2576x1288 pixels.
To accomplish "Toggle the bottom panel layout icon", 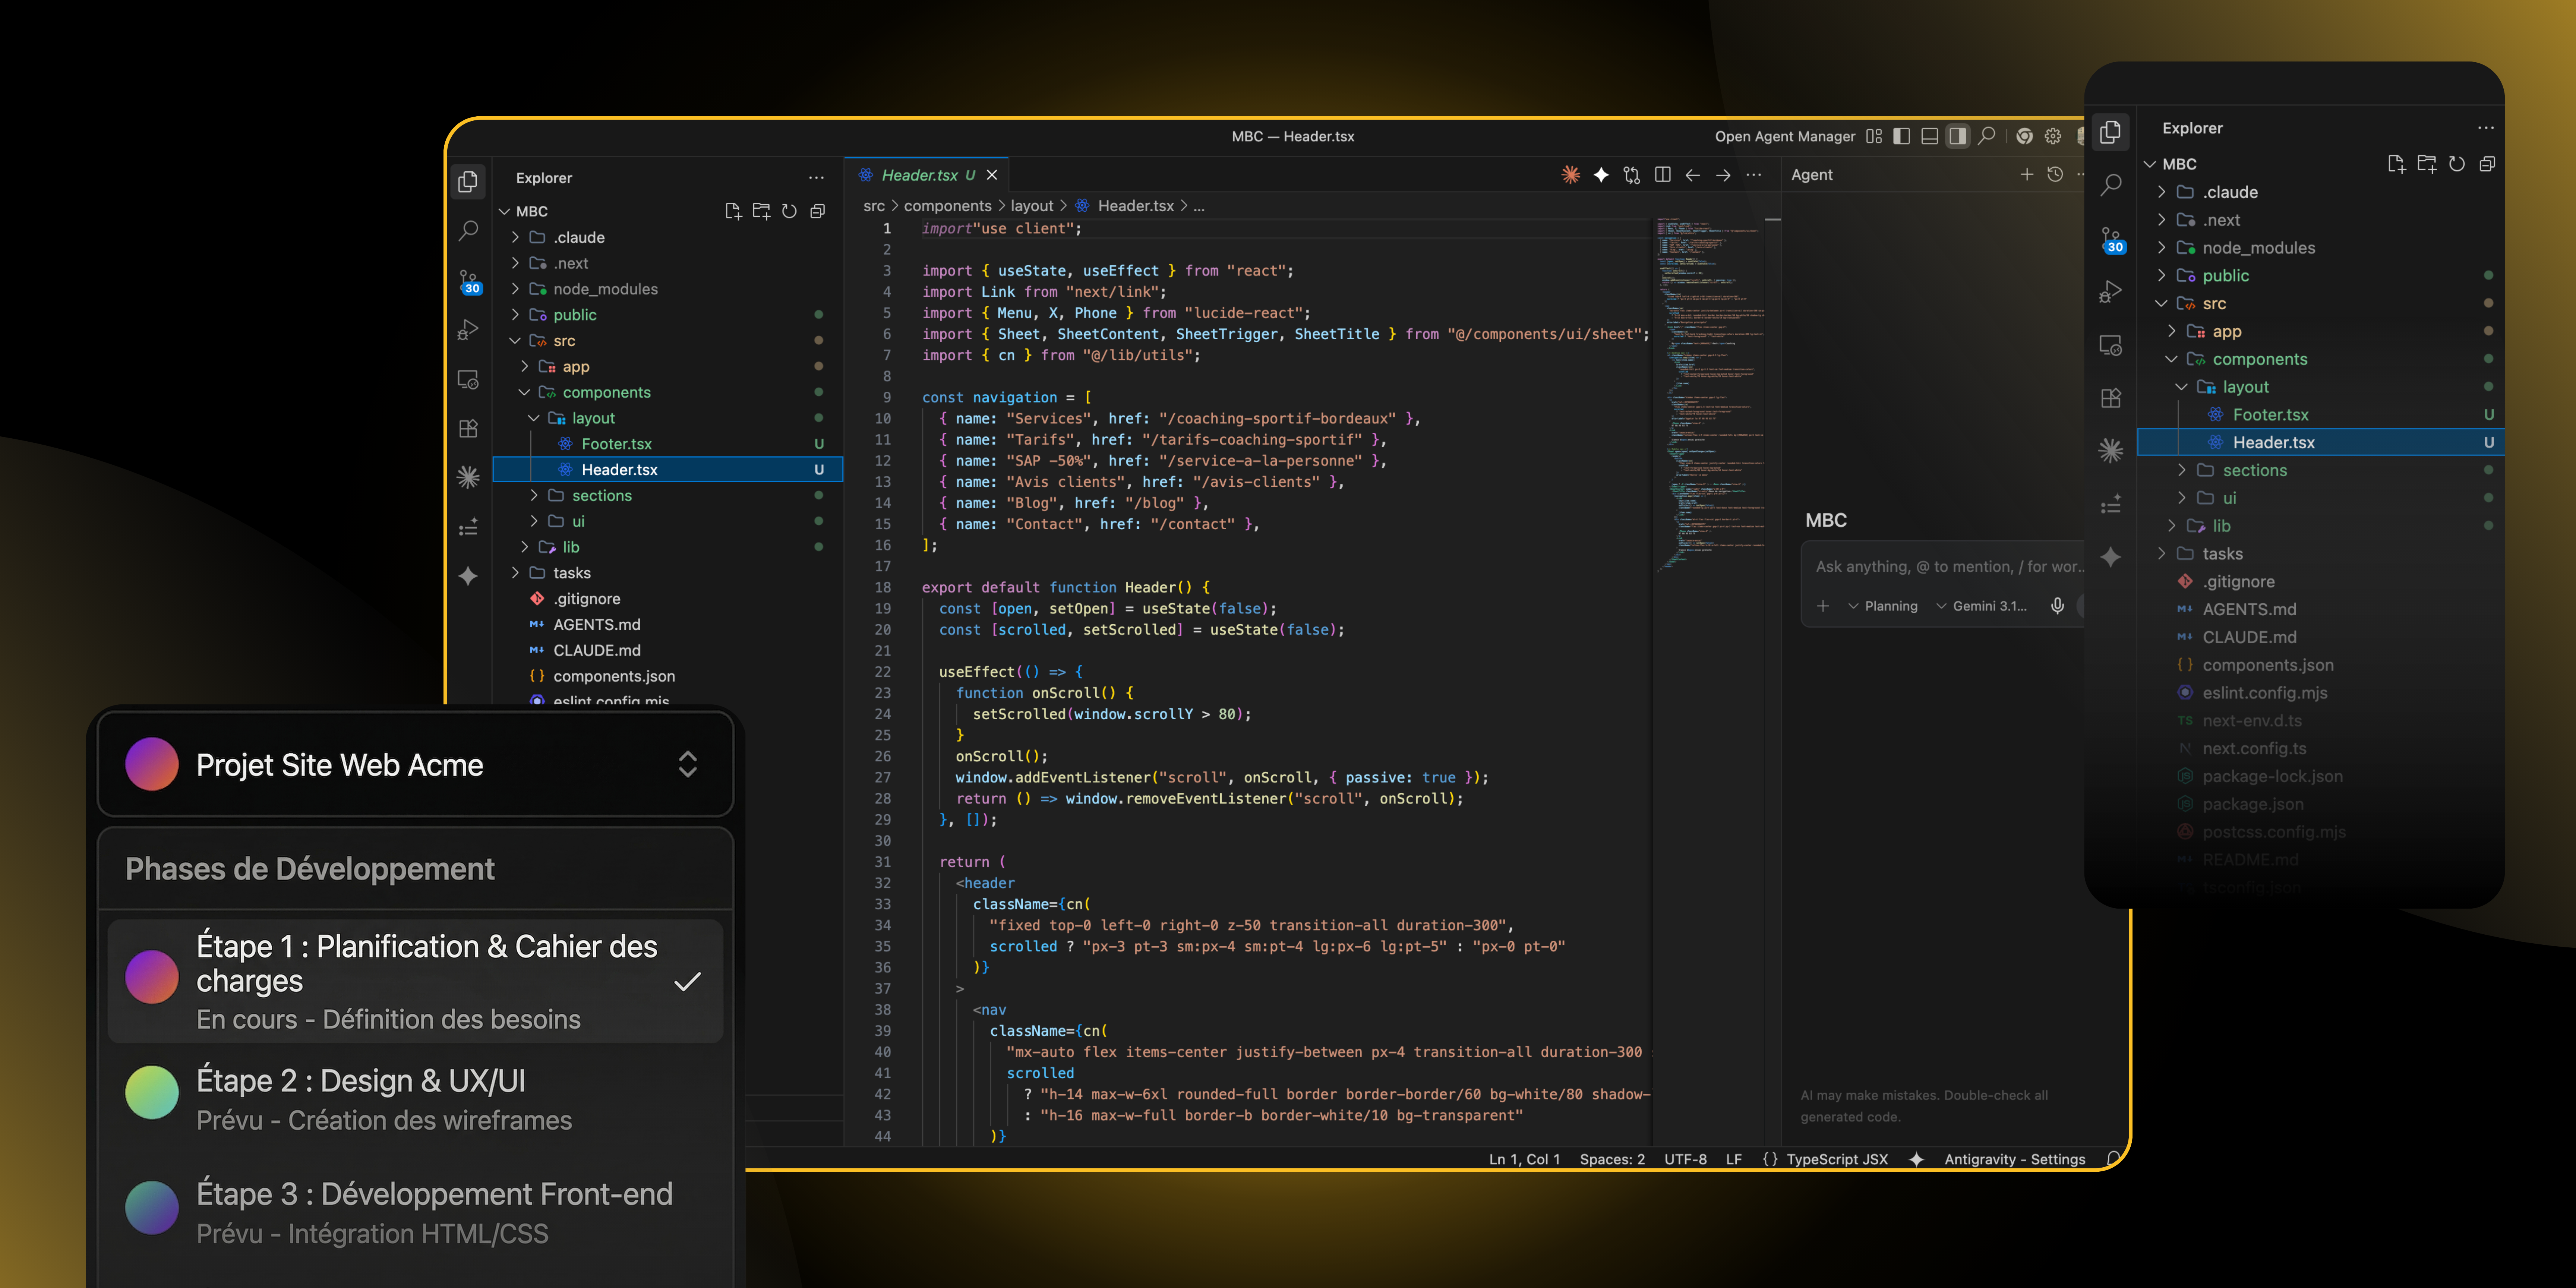I will coord(1930,136).
